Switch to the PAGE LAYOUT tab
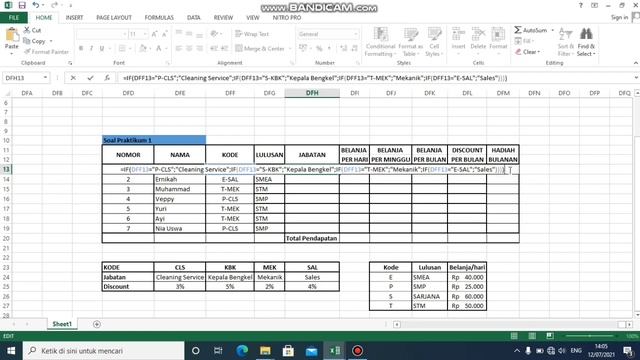 [x=114, y=18]
